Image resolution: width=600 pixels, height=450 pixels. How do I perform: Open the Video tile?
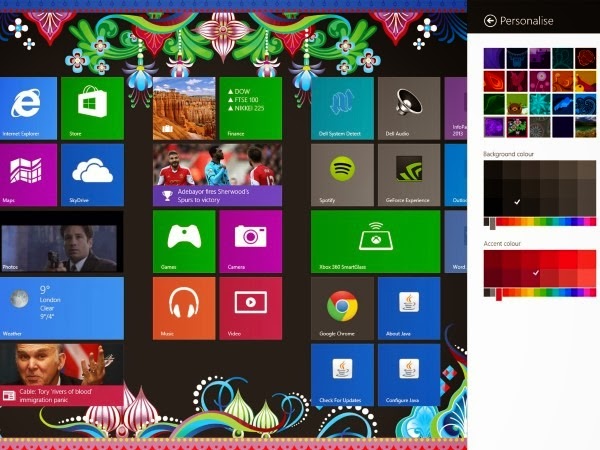coord(251,308)
